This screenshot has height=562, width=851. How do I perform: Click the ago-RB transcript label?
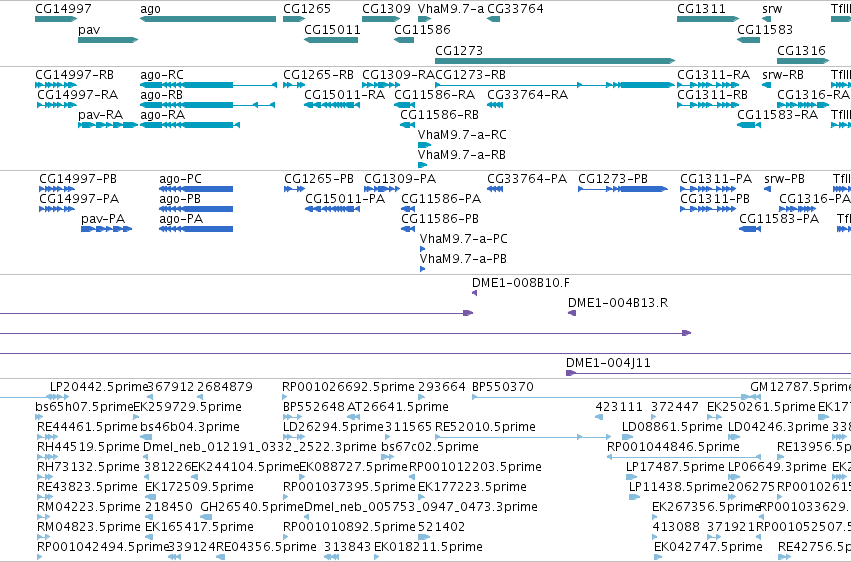pyautogui.click(x=161, y=95)
